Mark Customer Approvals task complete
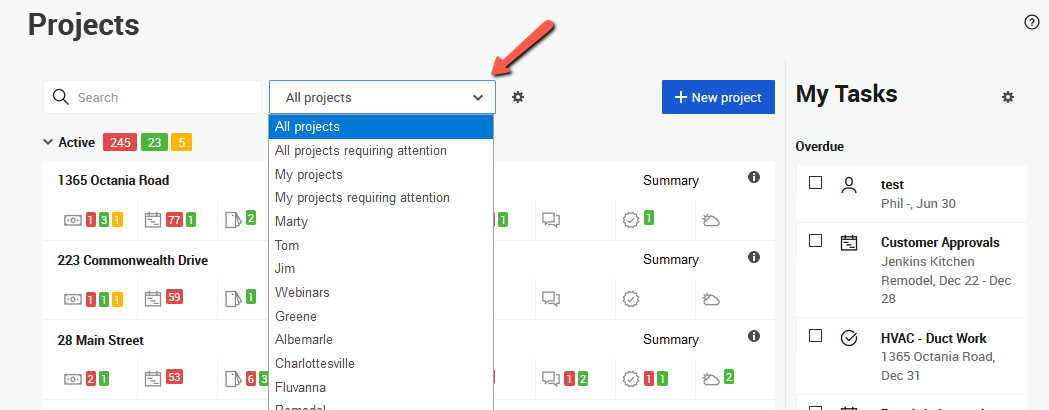 [816, 241]
